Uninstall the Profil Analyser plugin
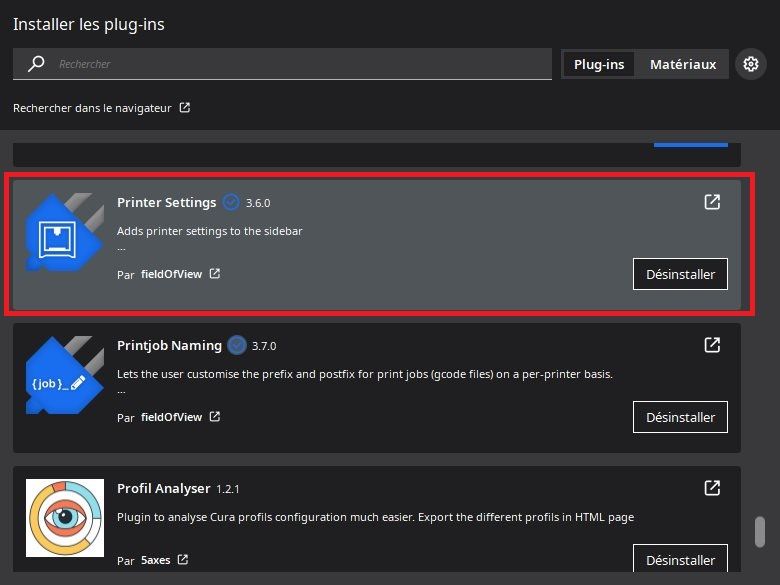Screen dimensions: 780x585 (x=680, y=560)
